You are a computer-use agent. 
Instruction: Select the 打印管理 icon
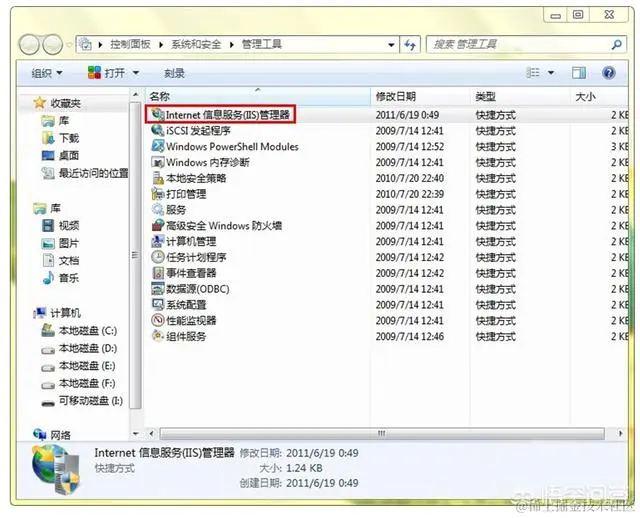[x=157, y=194]
